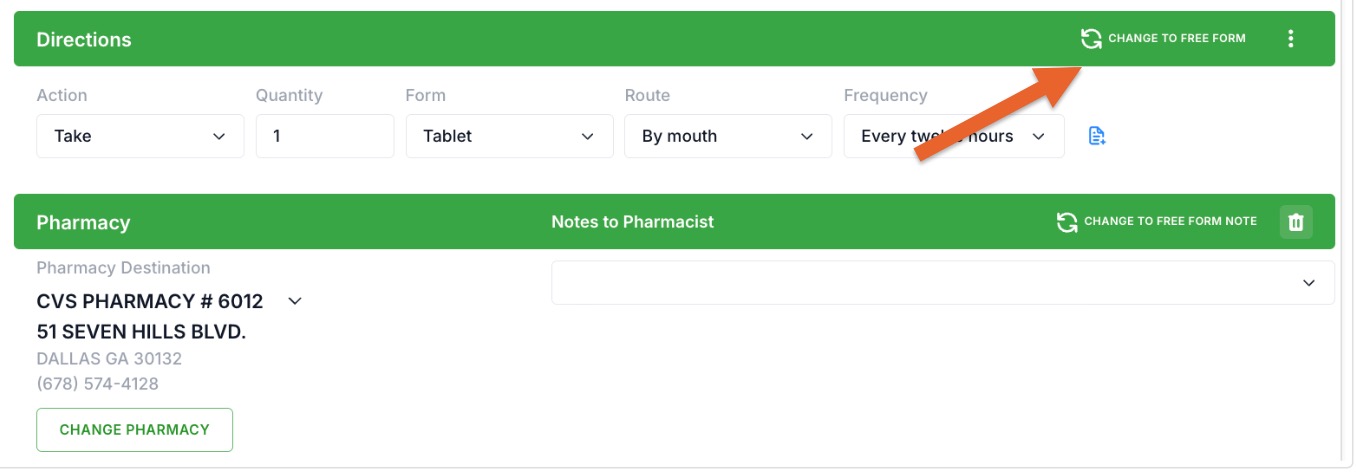
Task: Click the pharmacy note swap-arrows icon
Action: click(x=1067, y=221)
